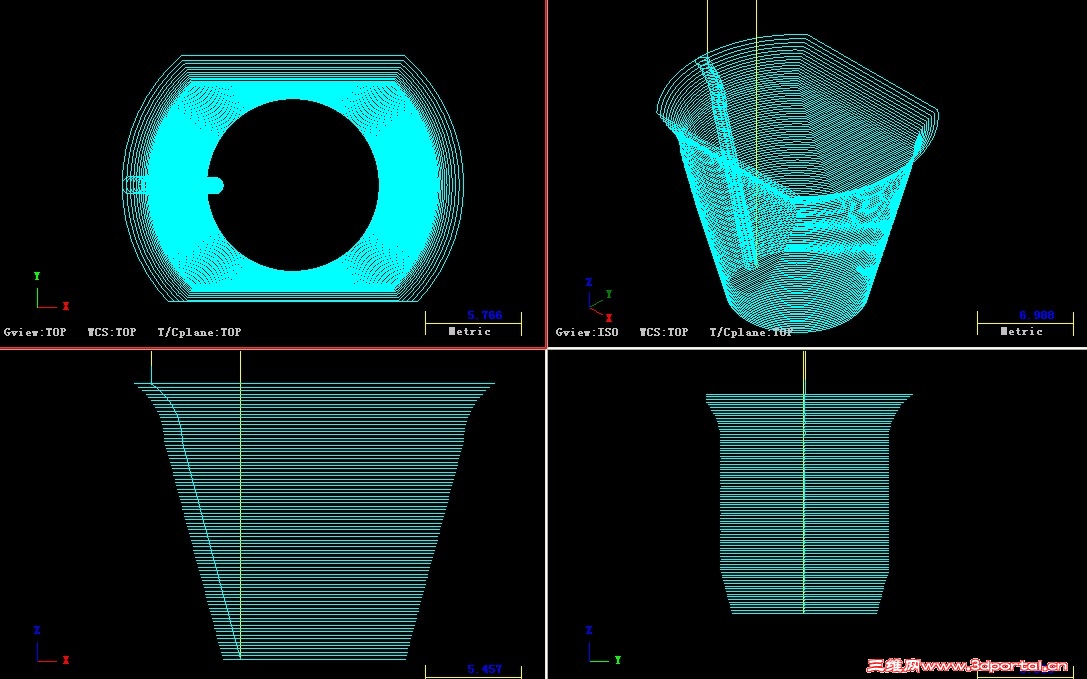Click WCS:TOP label in the isometric viewport
The image size is (1087, 679).
(663, 332)
